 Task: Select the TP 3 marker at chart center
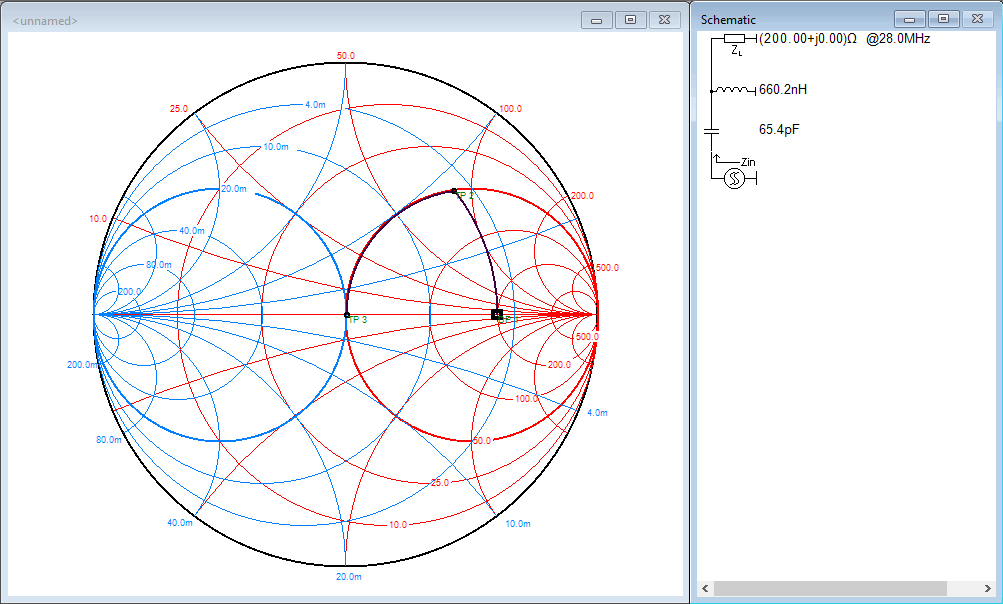coord(347,315)
